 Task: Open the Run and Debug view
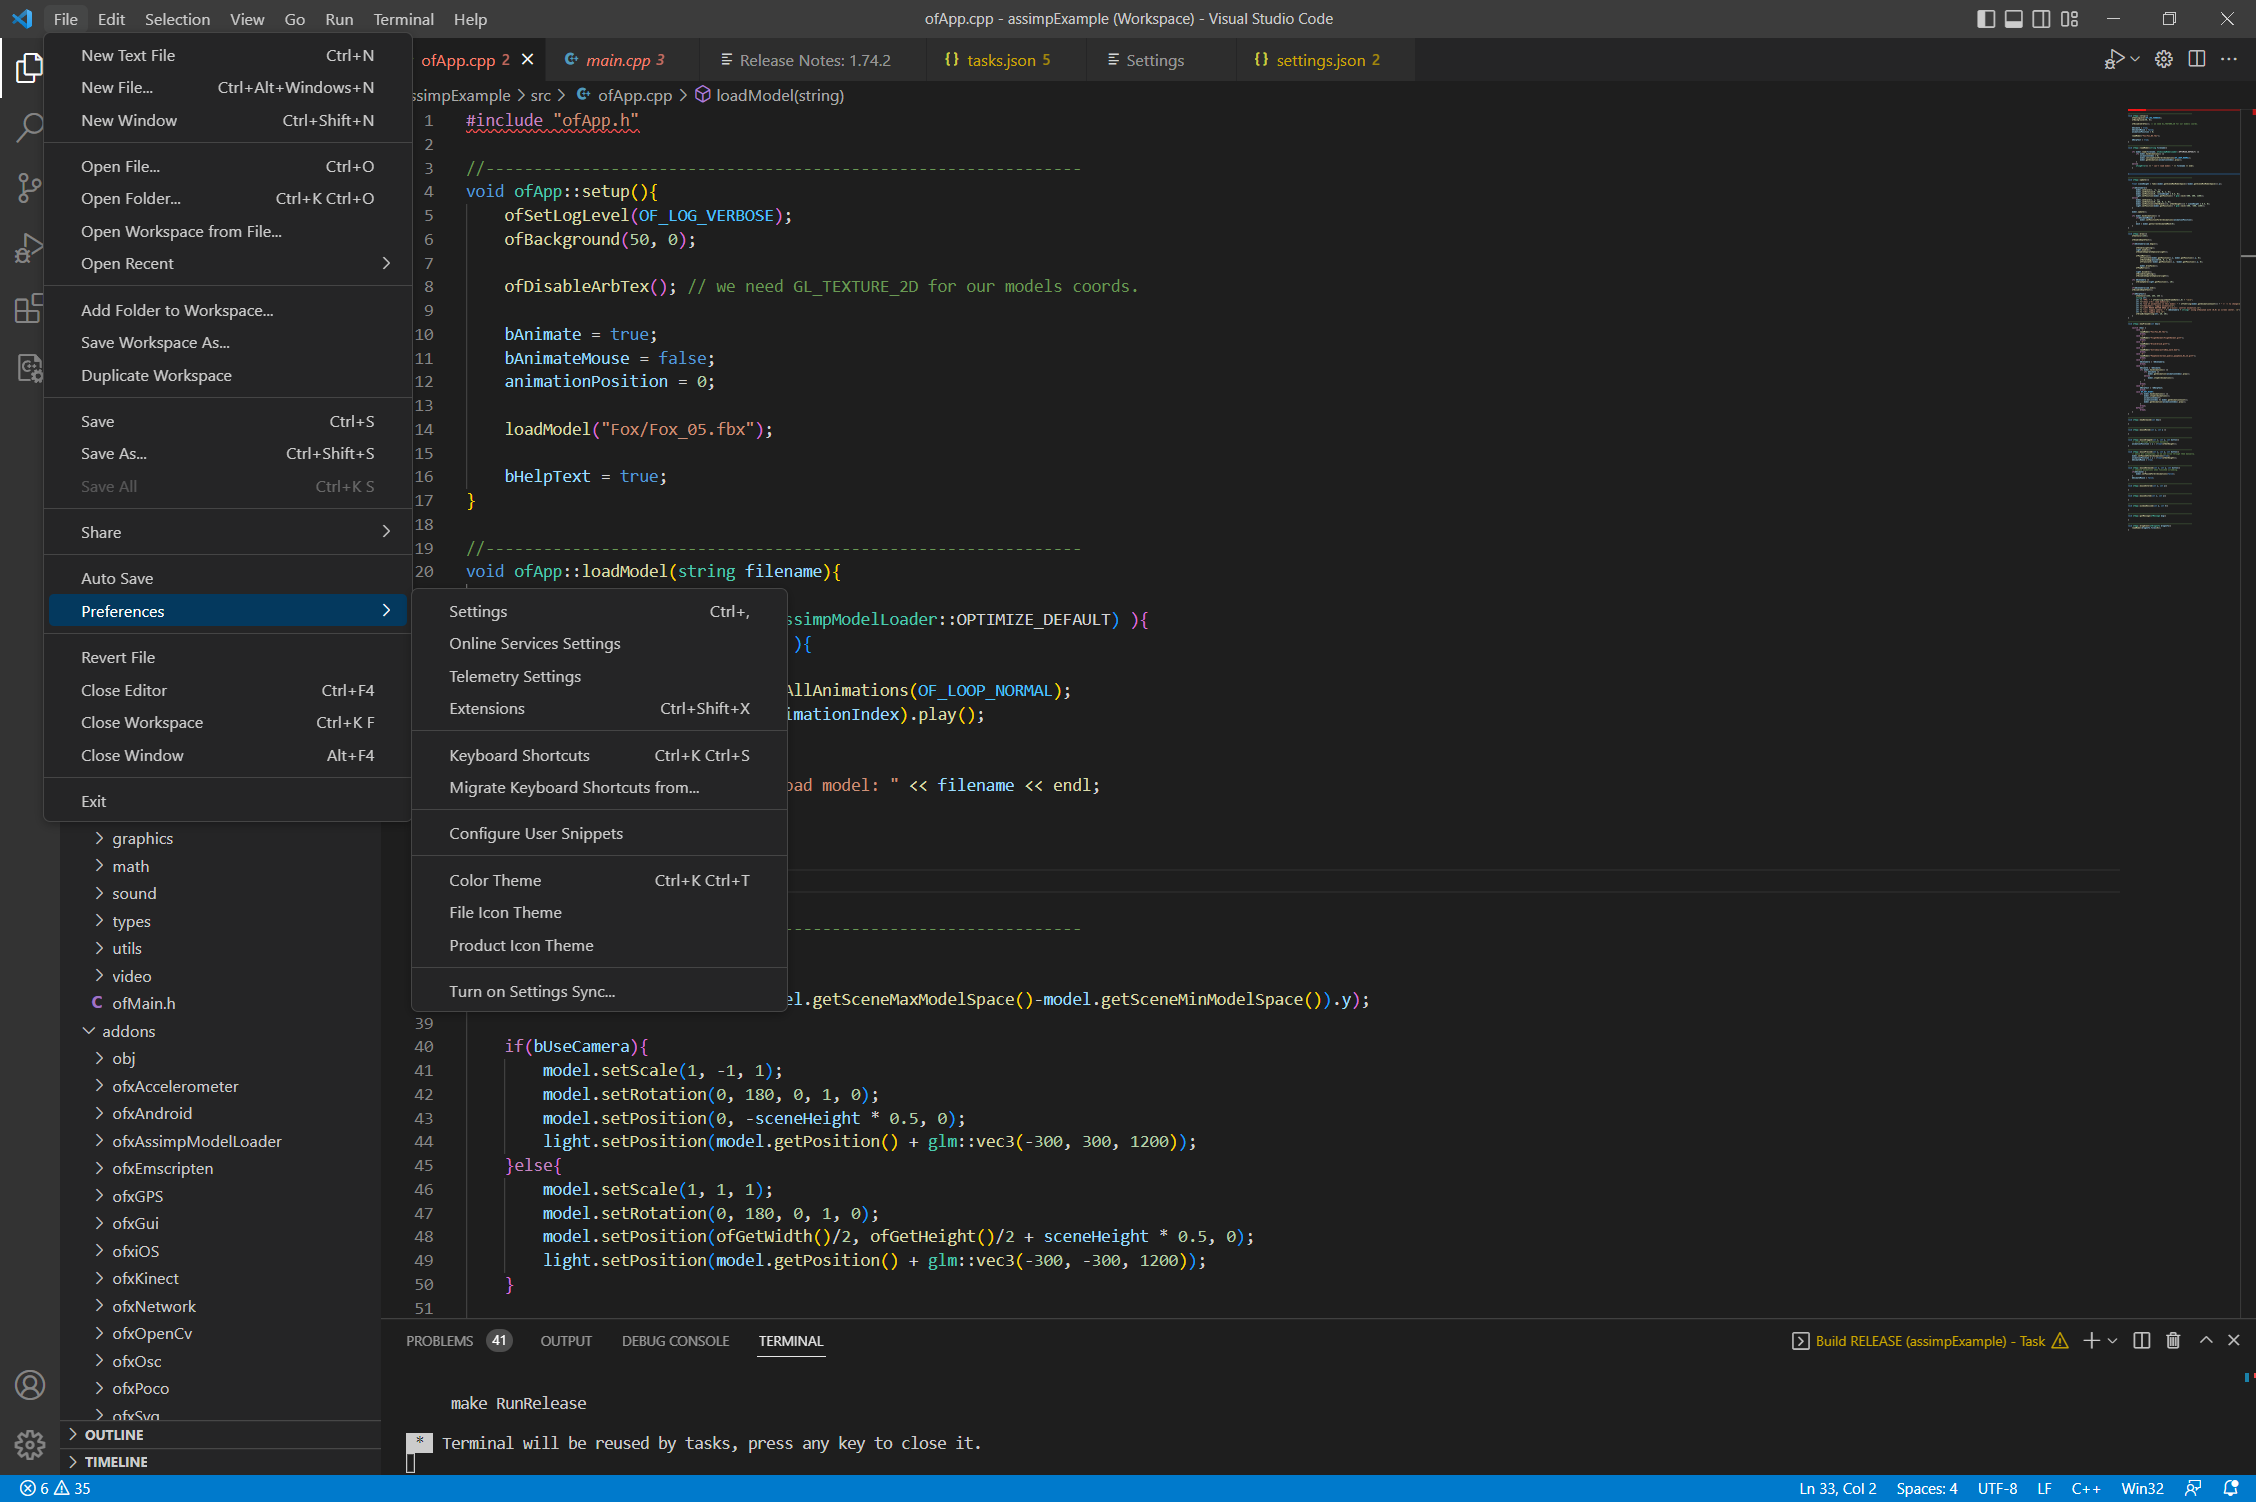pos(30,248)
